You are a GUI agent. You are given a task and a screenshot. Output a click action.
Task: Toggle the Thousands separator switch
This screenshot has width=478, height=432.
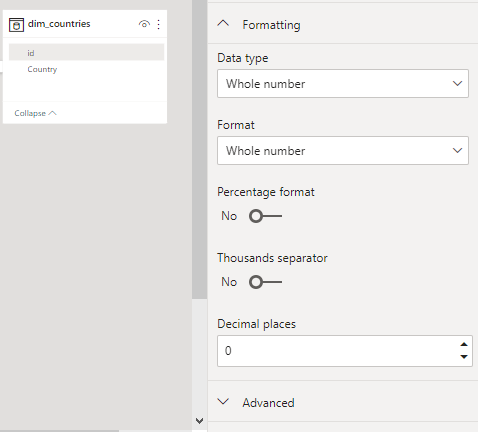click(265, 282)
